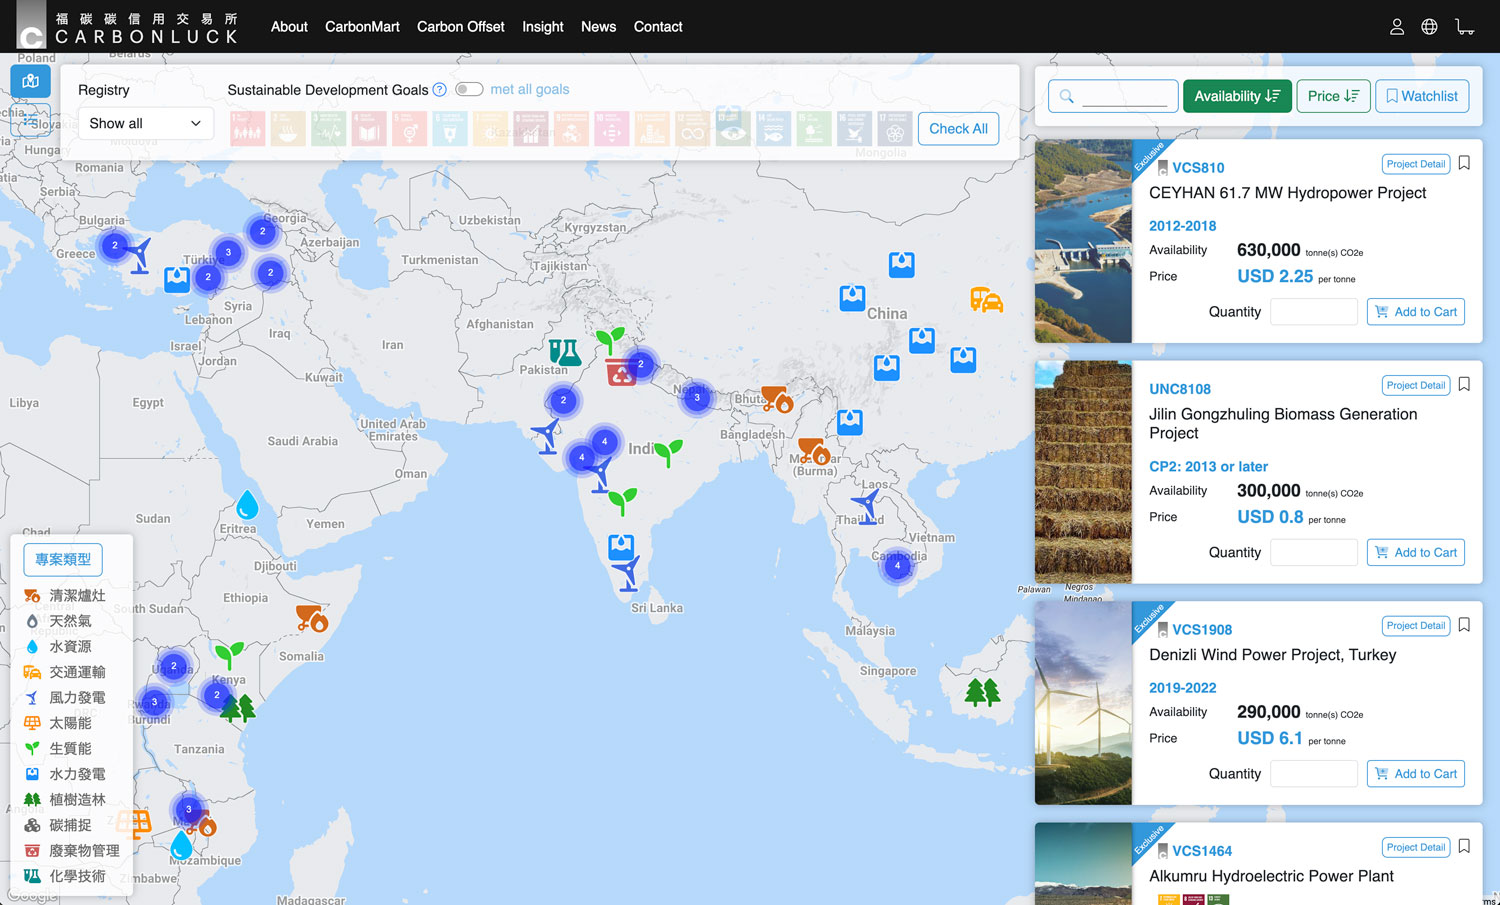Toggle the met all goals switch
The image size is (1500, 905).
[x=469, y=89]
